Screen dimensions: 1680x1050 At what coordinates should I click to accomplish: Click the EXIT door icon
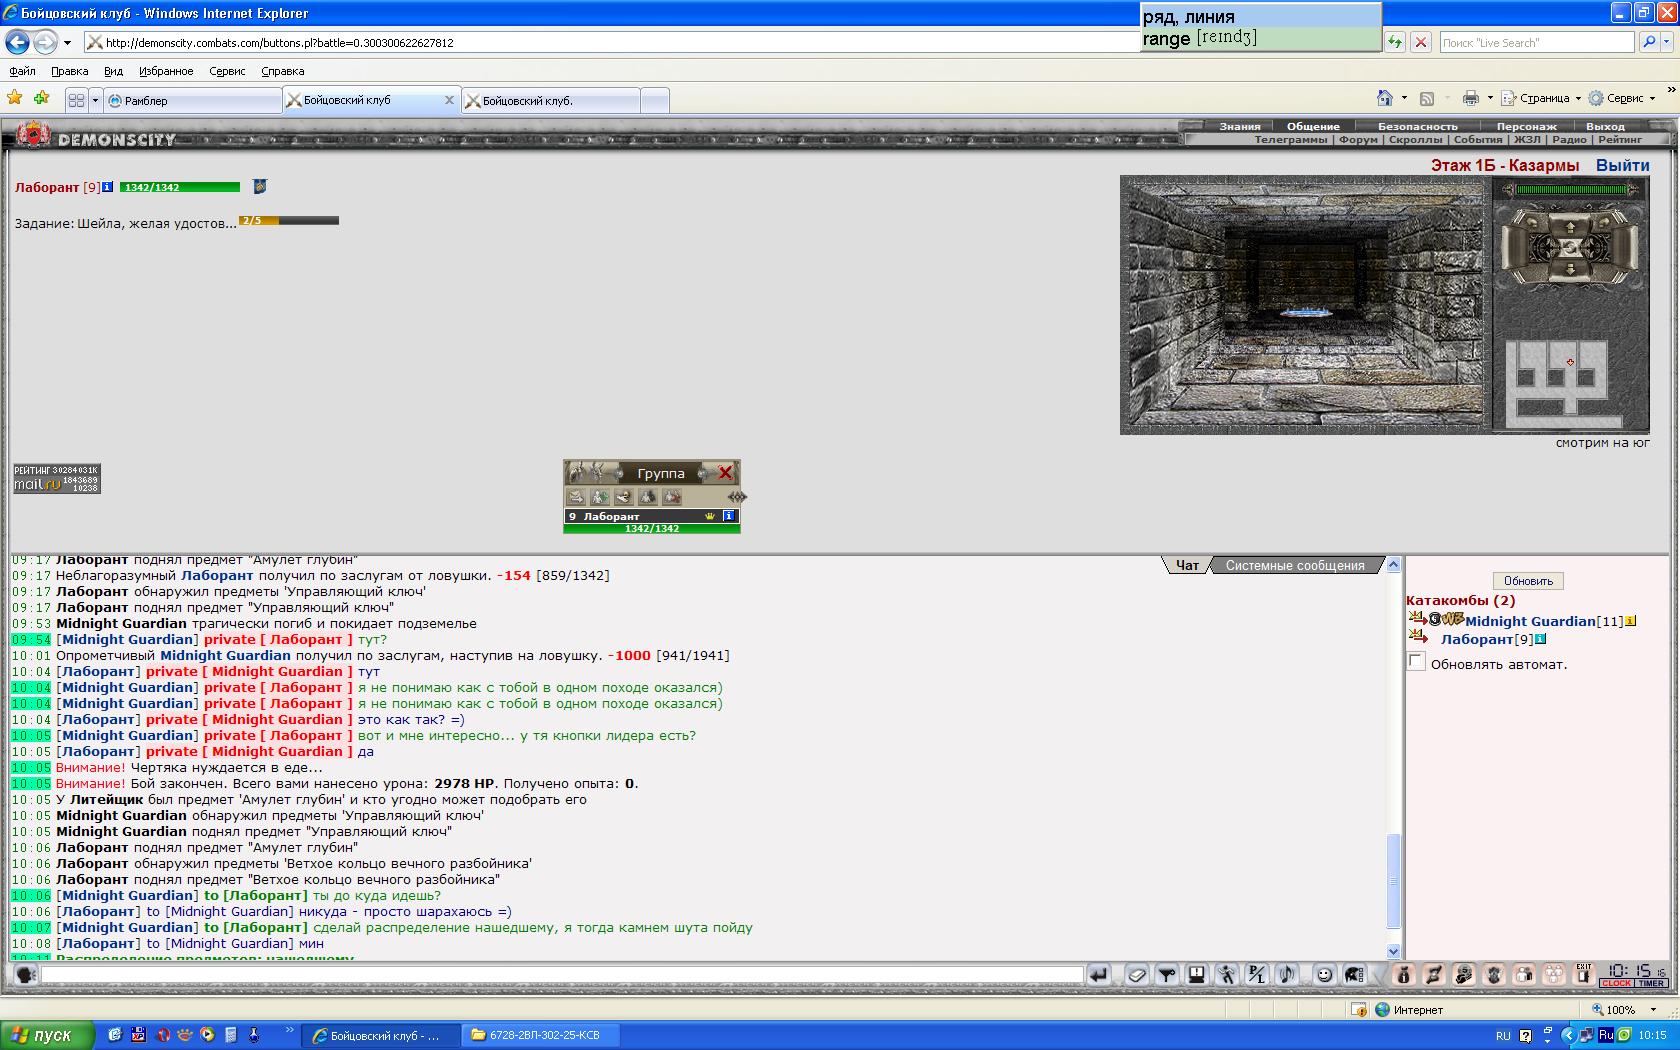tap(1584, 974)
